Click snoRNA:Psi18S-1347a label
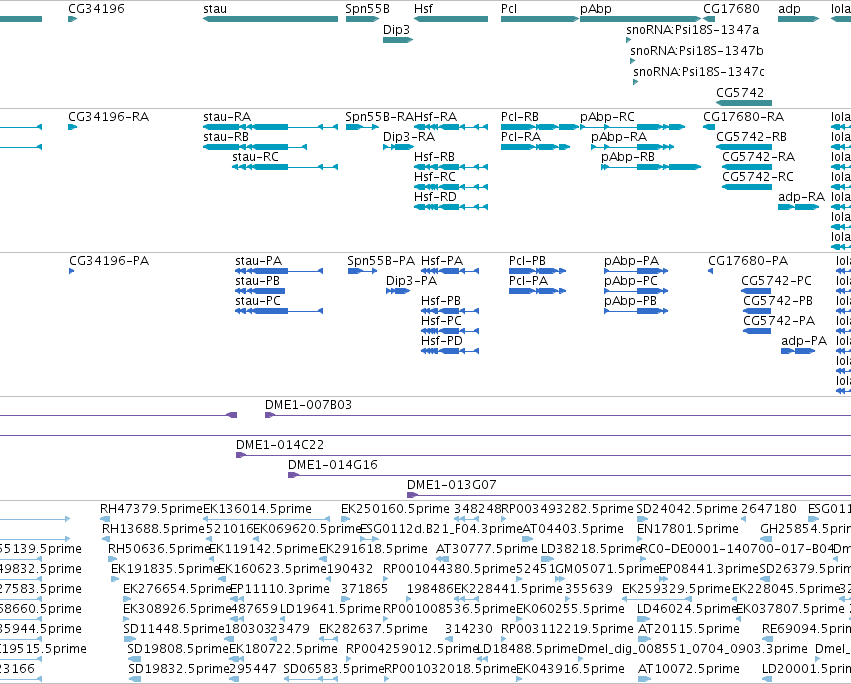 pyautogui.click(x=693, y=29)
